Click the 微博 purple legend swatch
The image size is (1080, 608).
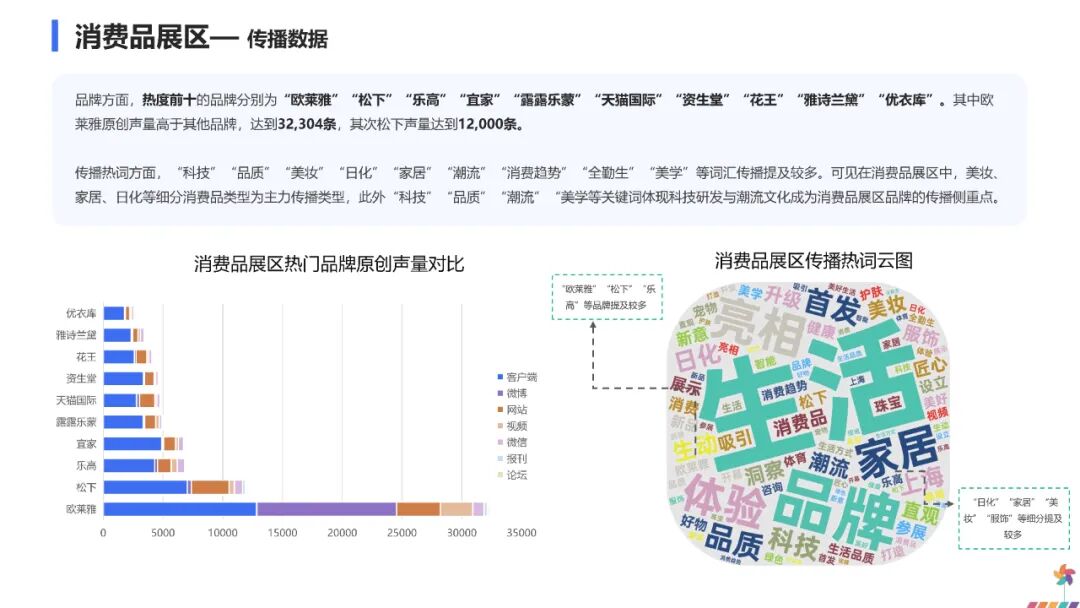click(501, 393)
